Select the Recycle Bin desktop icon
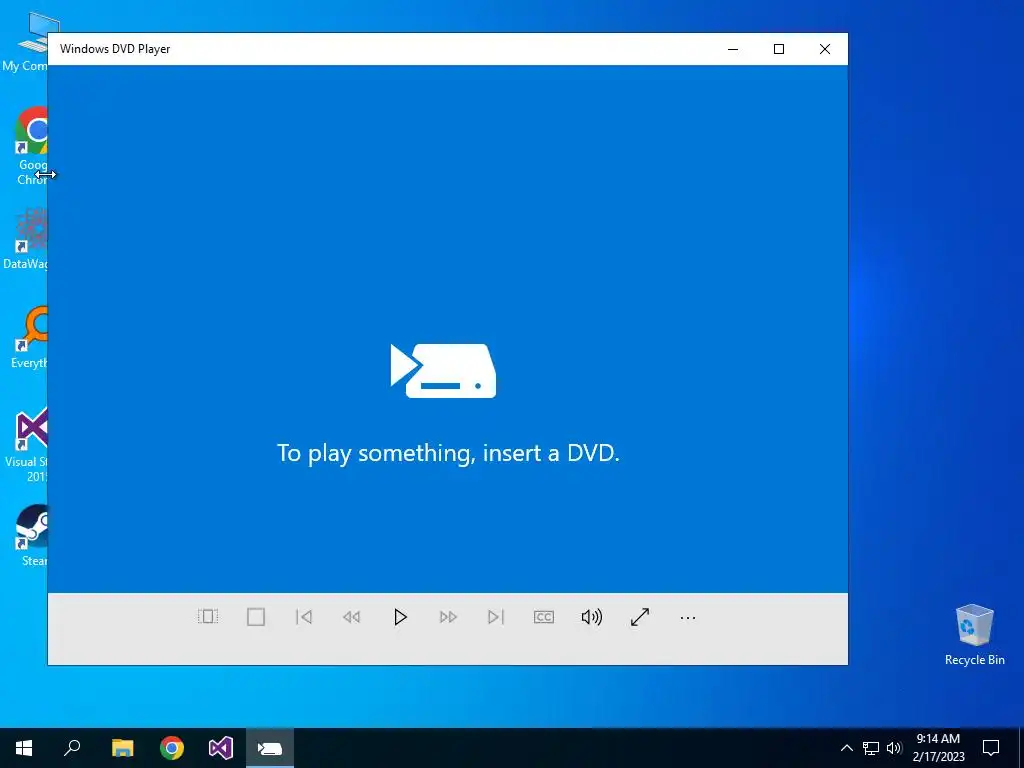 [x=974, y=635]
